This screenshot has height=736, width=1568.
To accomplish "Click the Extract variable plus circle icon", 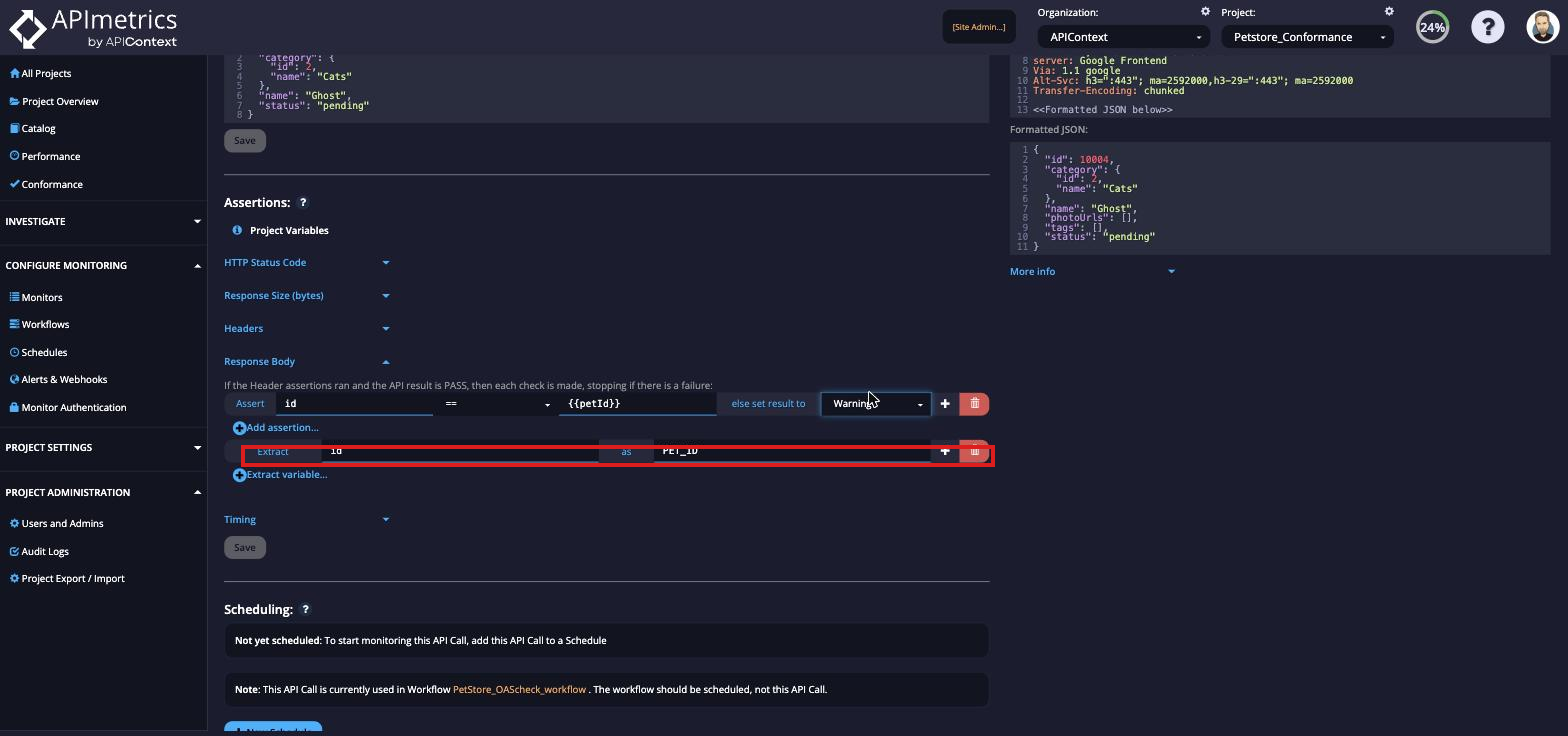I will click(239, 475).
